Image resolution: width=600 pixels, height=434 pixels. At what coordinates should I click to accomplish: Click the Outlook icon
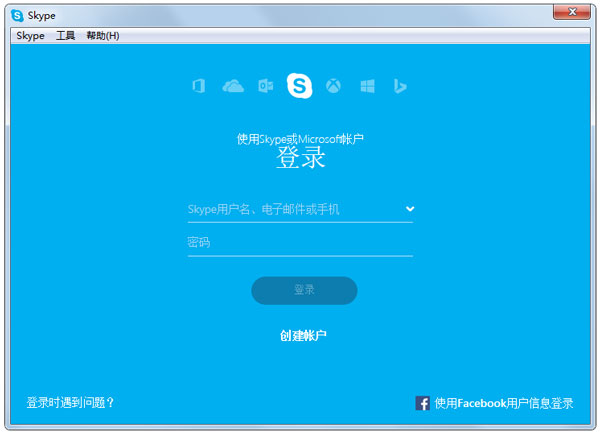pos(266,86)
